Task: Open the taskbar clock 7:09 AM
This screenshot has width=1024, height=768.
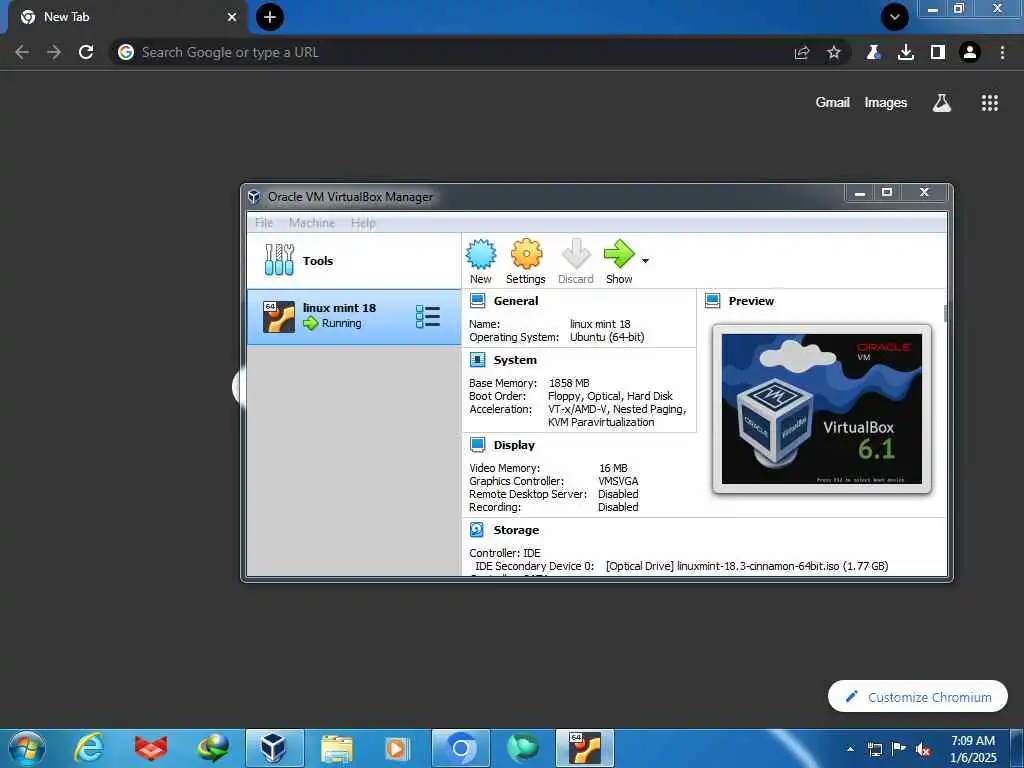Action: (973, 748)
